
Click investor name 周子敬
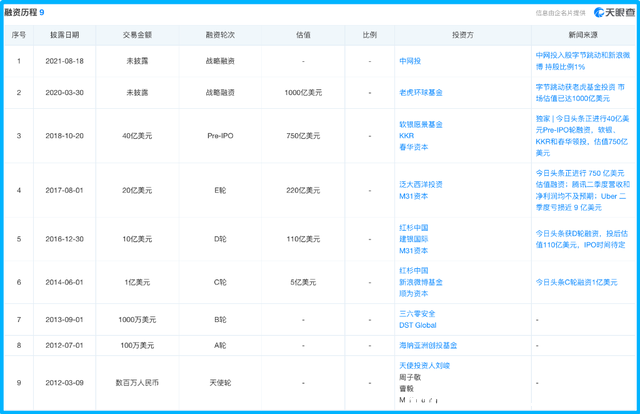[410, 377]
